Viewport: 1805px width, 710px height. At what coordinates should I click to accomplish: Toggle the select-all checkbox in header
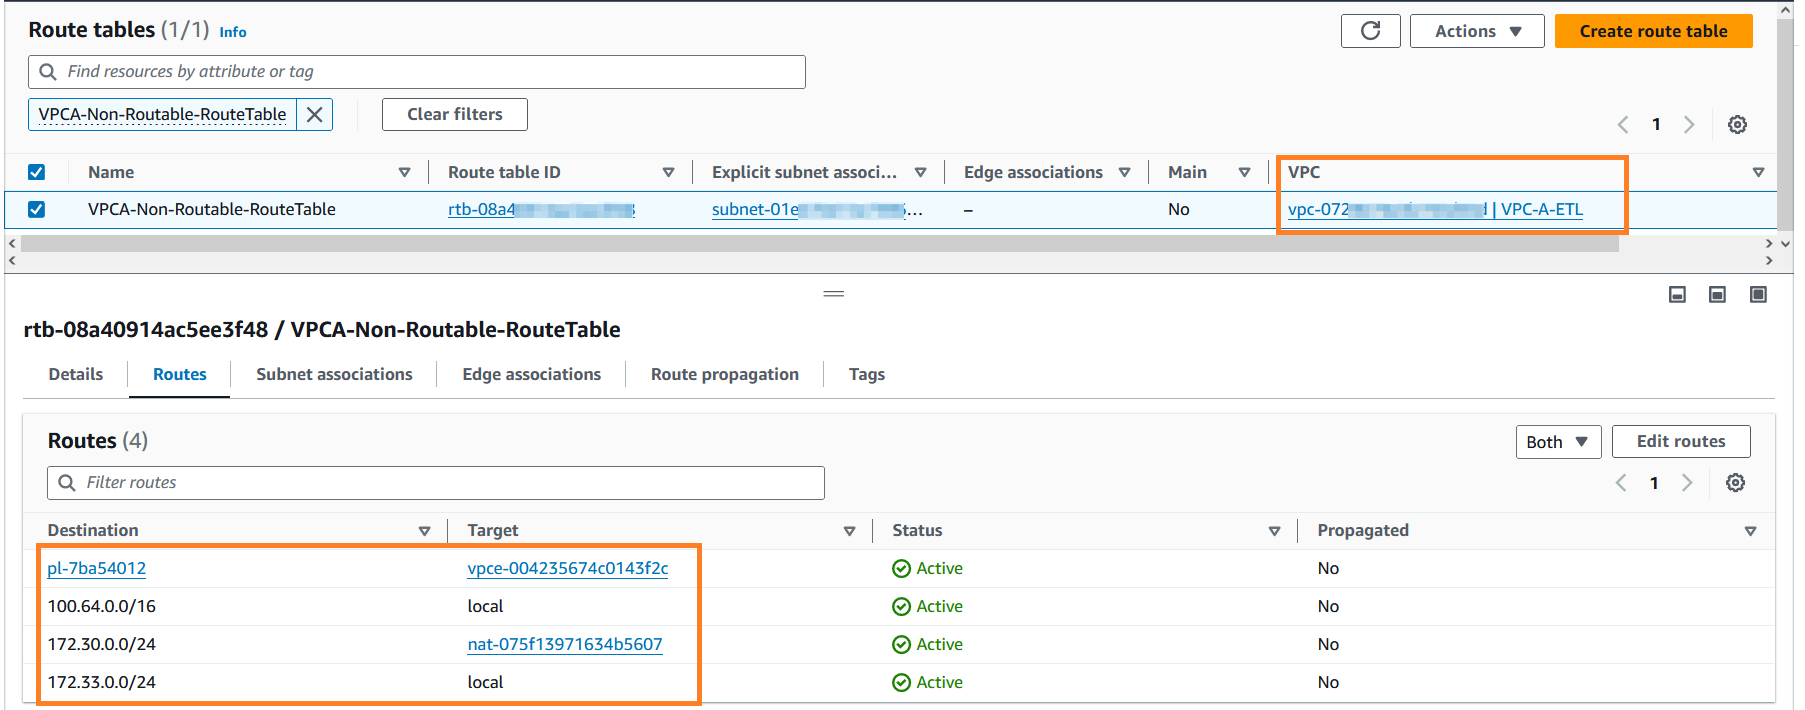click(37, 172)
